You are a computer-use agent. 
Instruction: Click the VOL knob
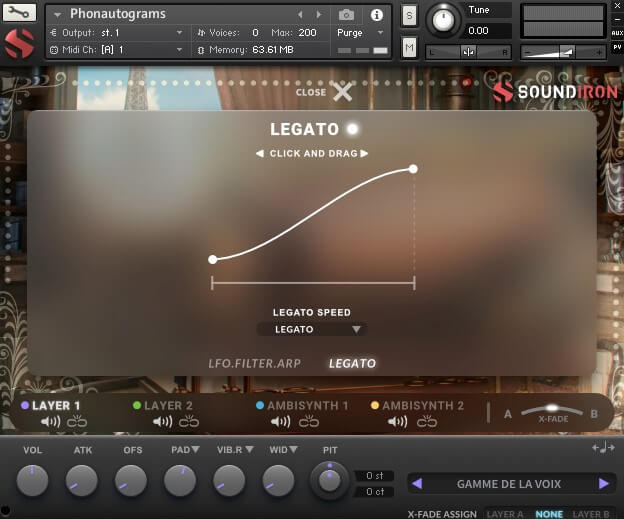[x=32, y=481]
